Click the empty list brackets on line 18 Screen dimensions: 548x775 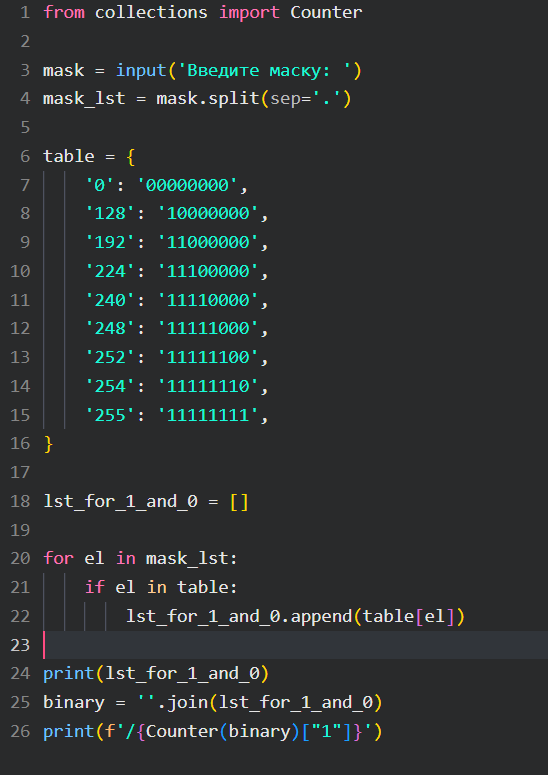click(239, 502)
